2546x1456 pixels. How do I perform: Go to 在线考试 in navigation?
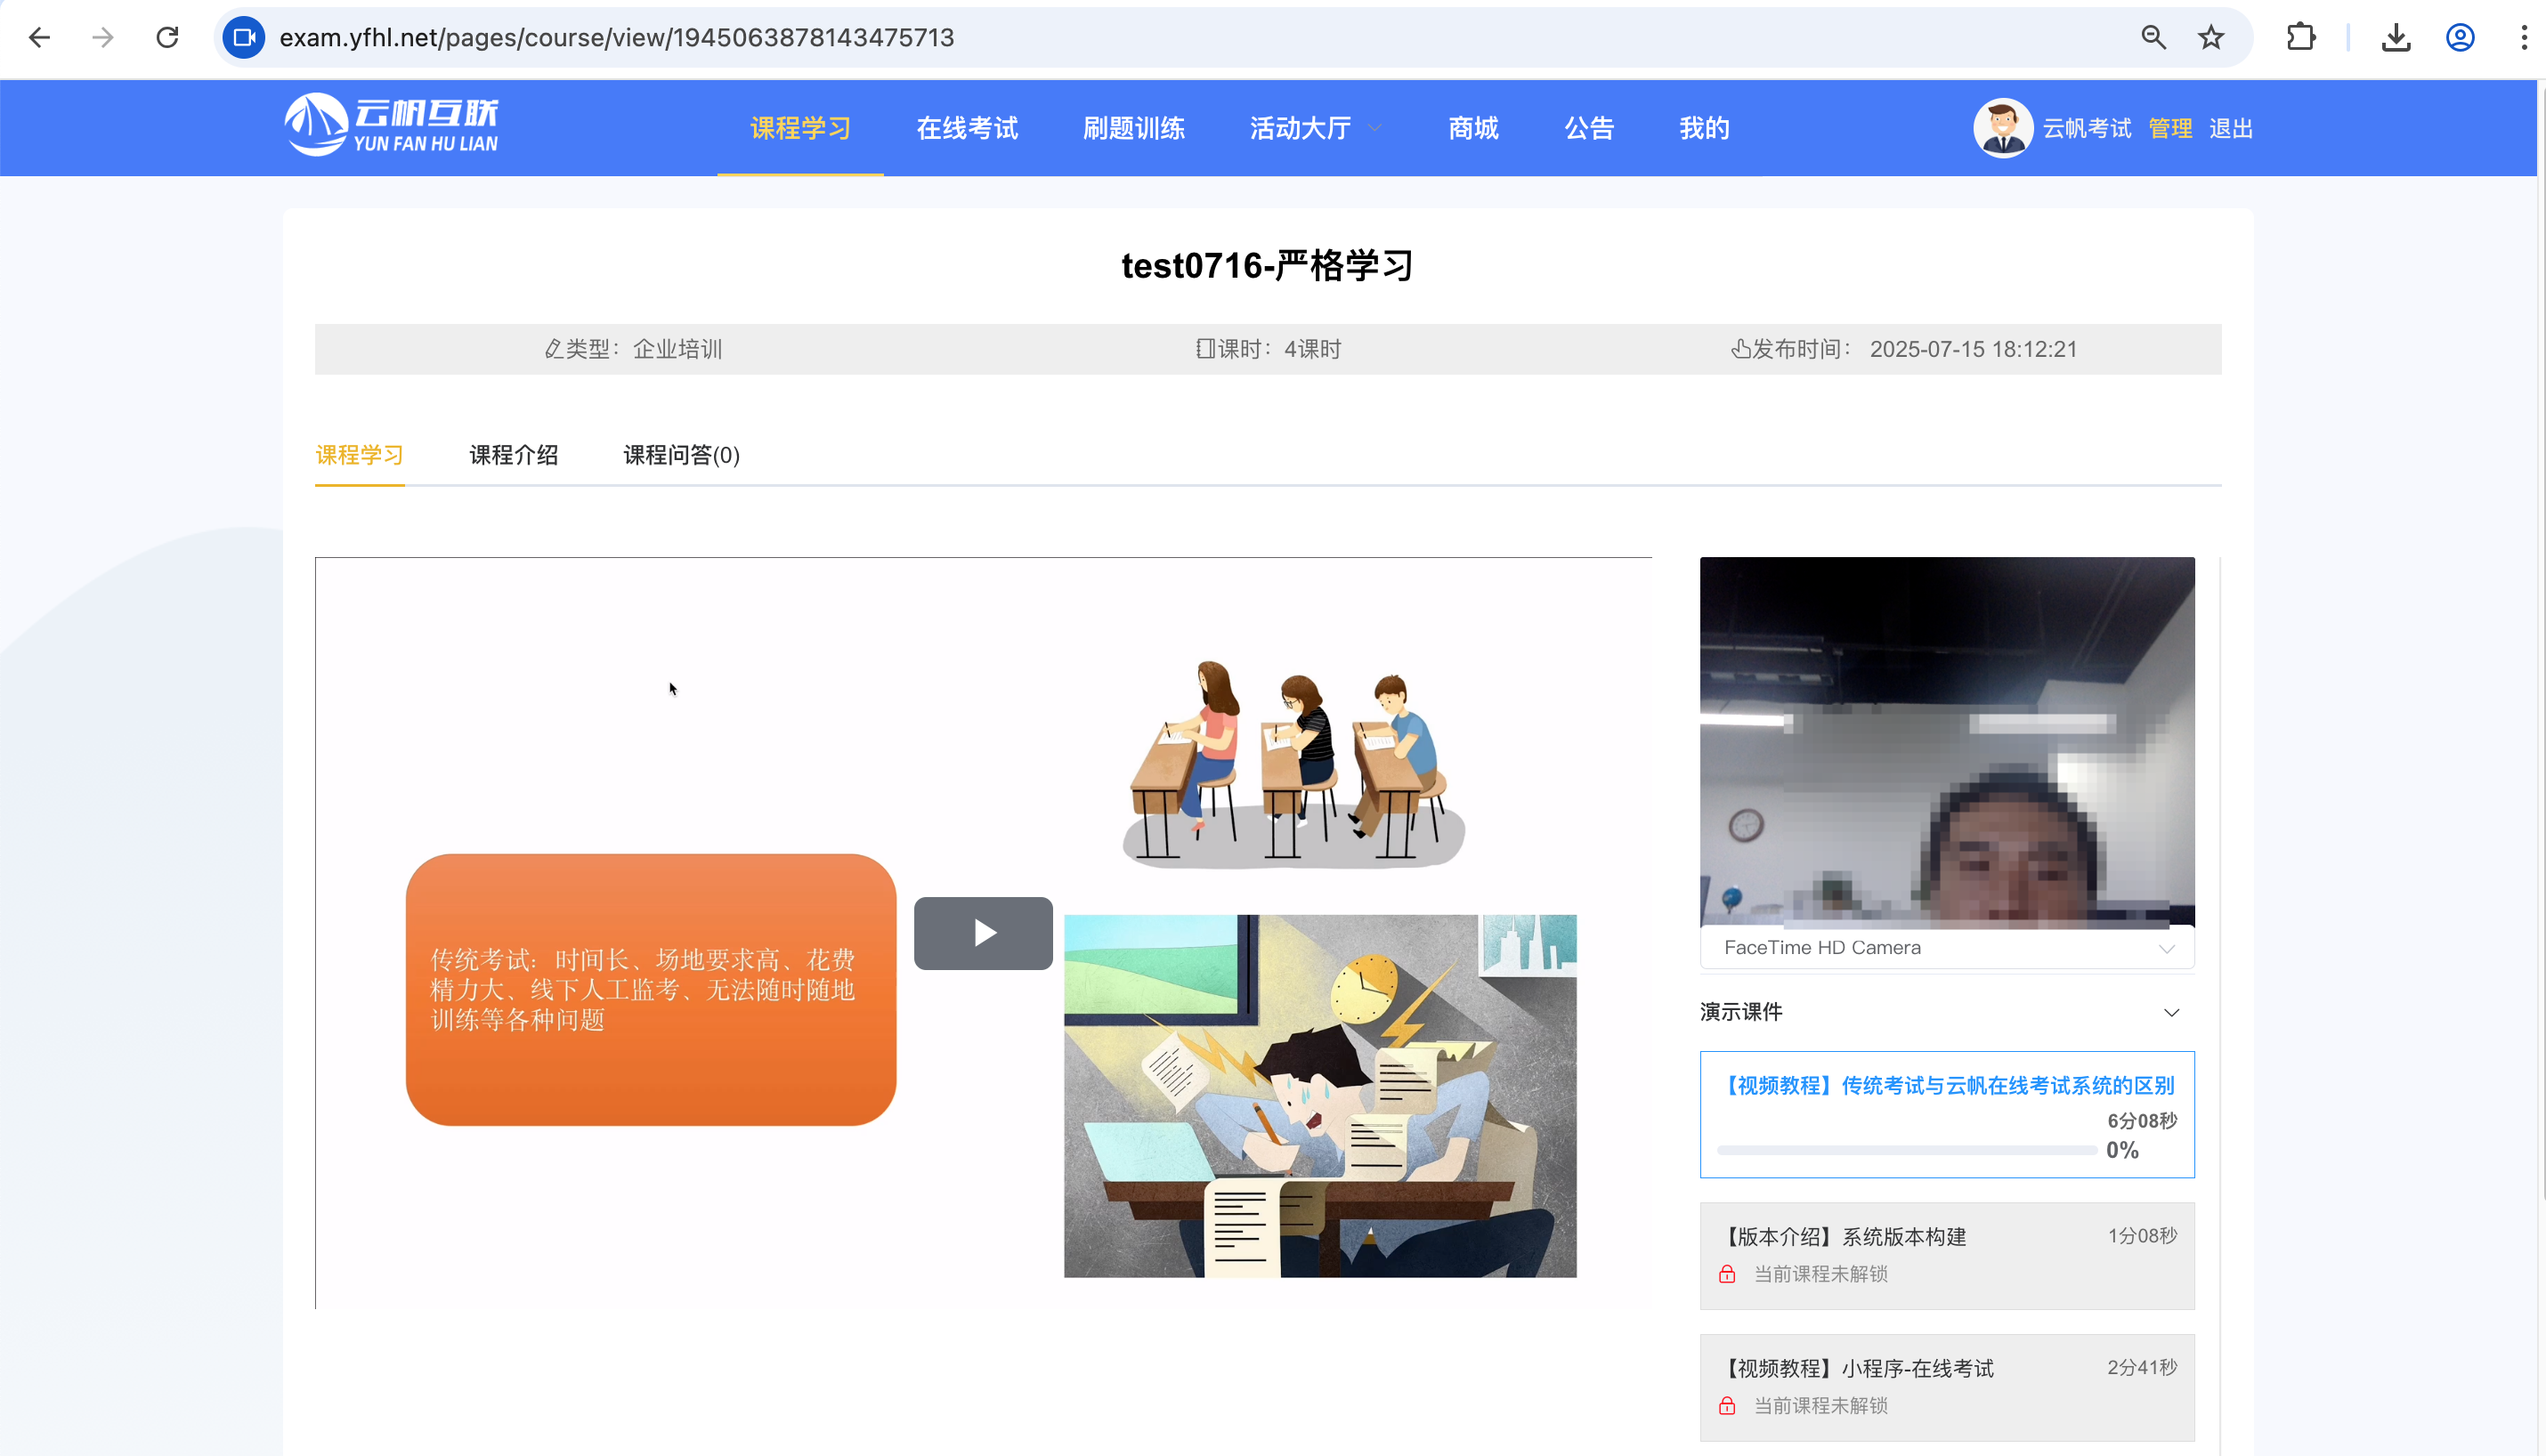(967, 128)
